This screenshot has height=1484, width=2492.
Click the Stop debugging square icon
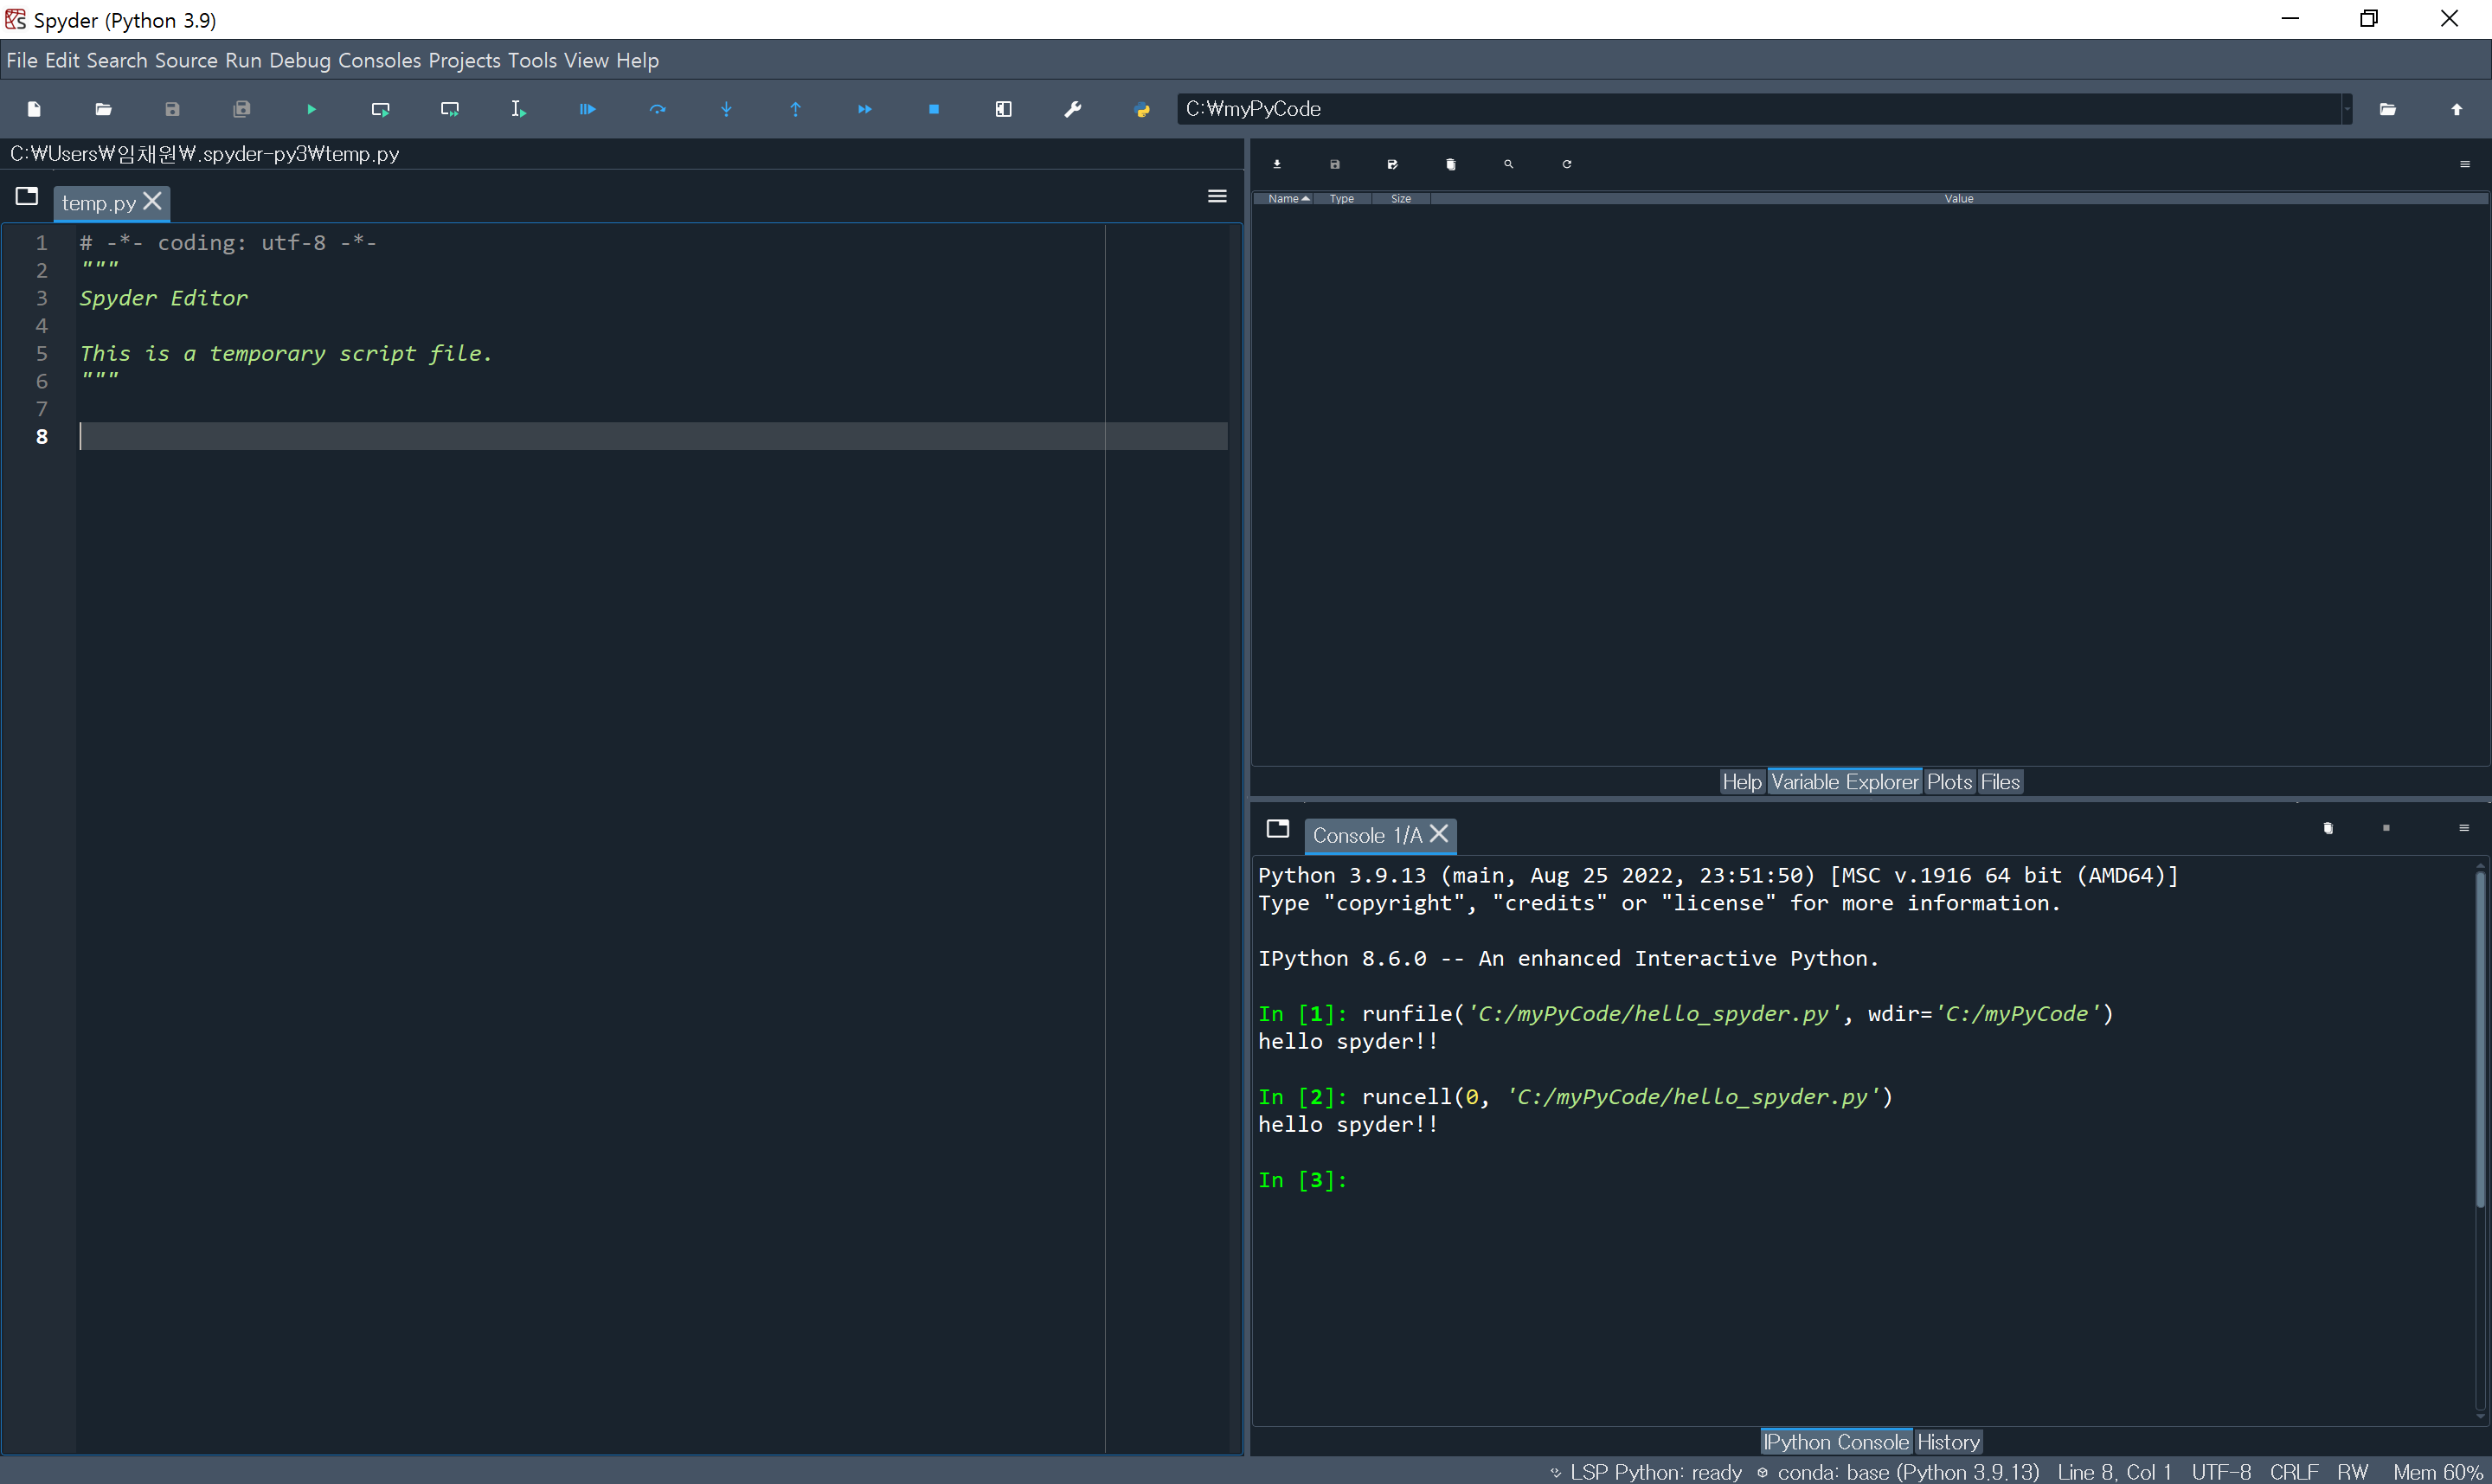933,109
